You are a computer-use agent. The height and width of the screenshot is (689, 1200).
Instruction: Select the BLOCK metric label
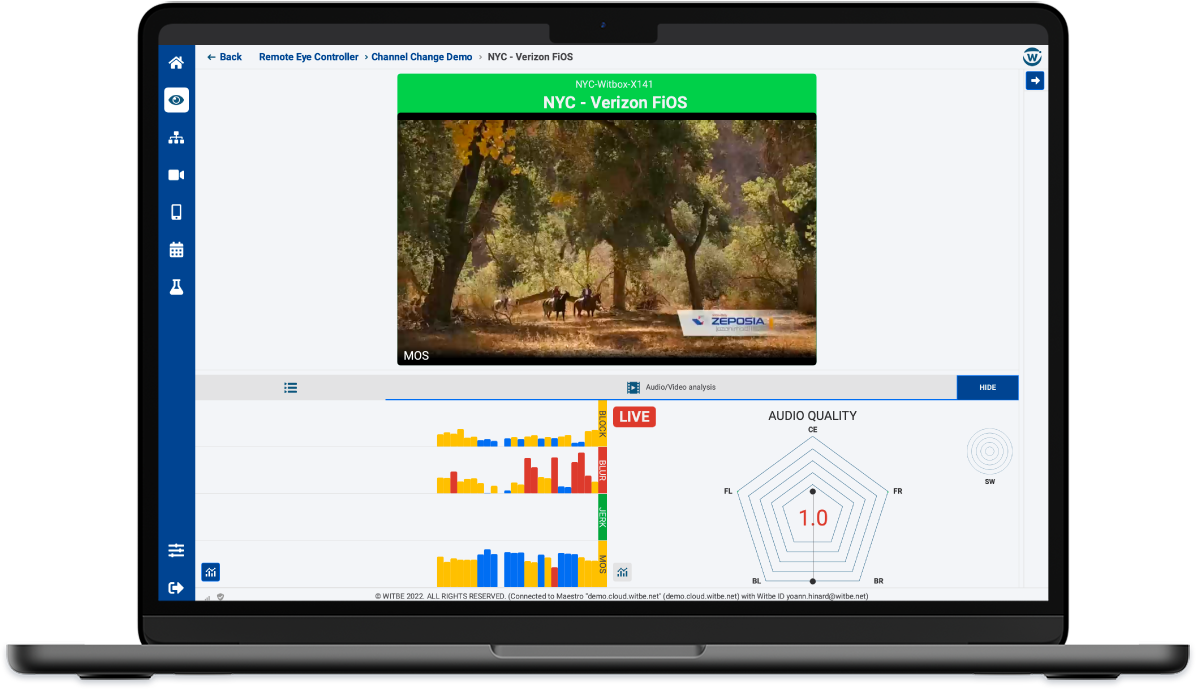pyautogui.click(x=603, y=424)
